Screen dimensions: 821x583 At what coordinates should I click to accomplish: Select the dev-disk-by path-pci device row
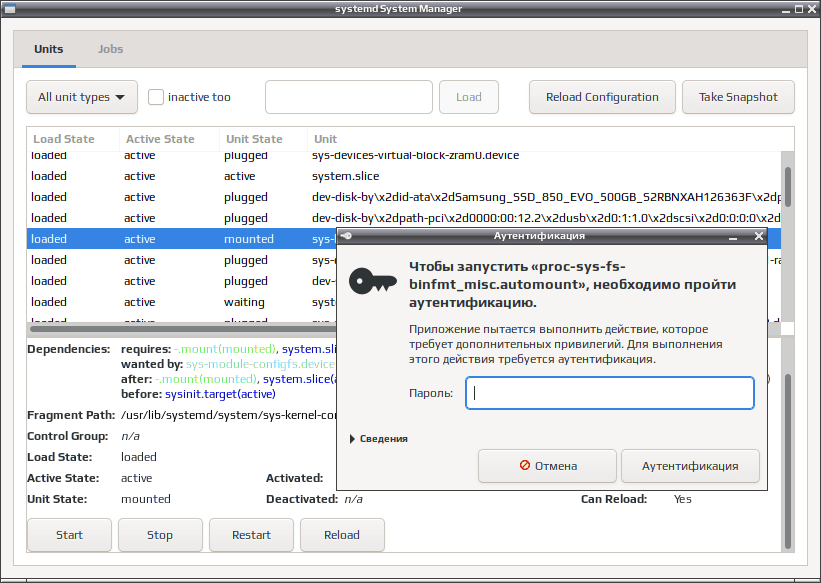[x=404, y=218]
